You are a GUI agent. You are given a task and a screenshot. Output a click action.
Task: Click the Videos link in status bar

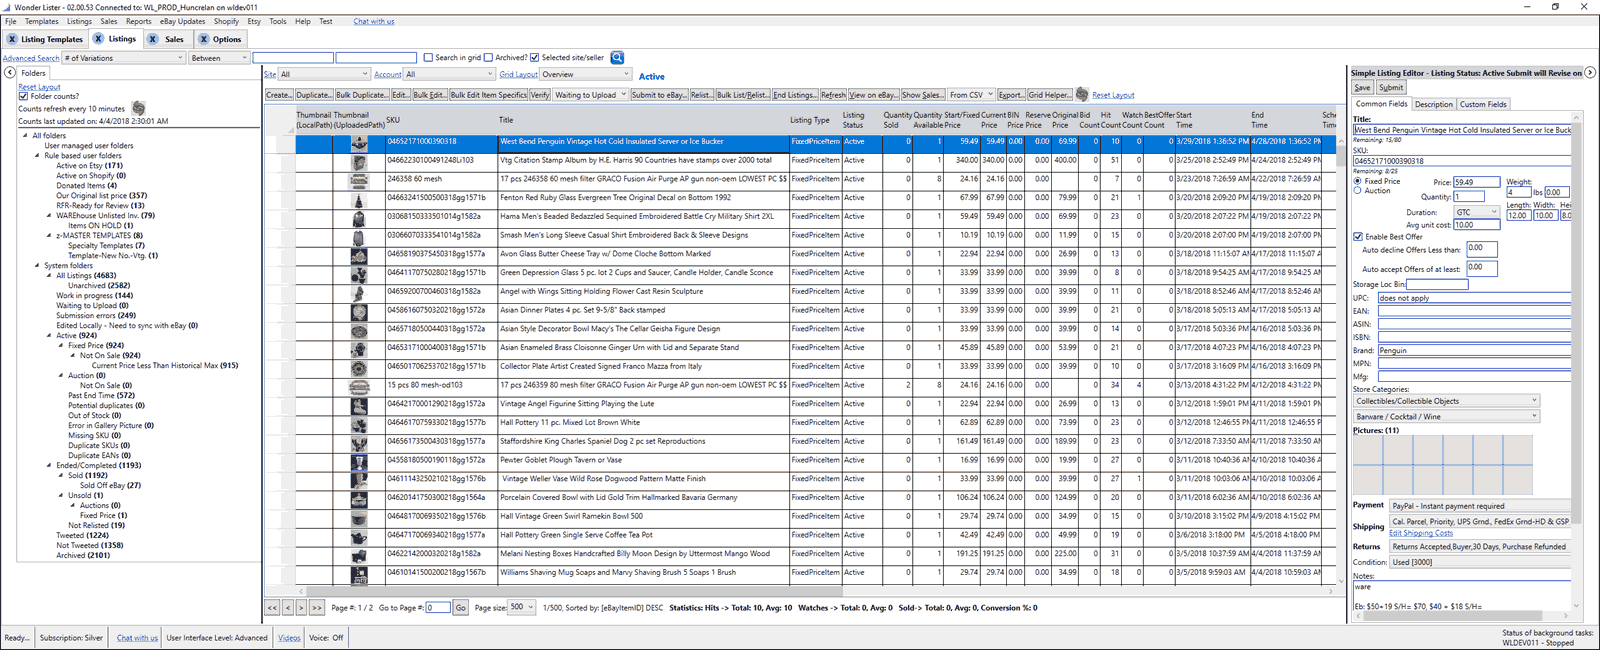click(289, 637)
